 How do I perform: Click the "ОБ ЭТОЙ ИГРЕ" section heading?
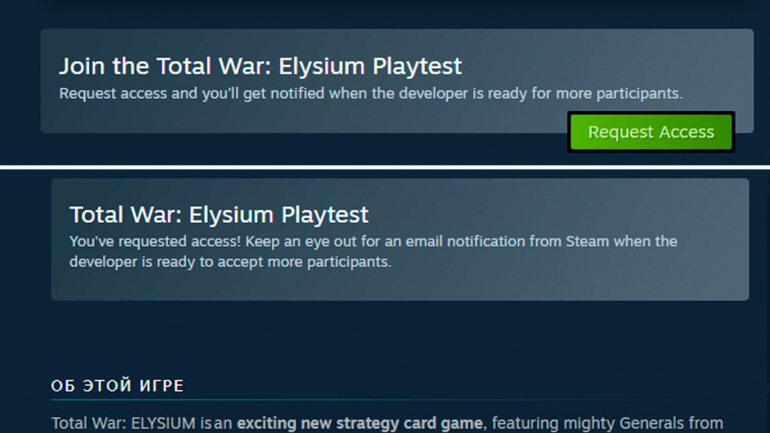[x=117, y=386]
